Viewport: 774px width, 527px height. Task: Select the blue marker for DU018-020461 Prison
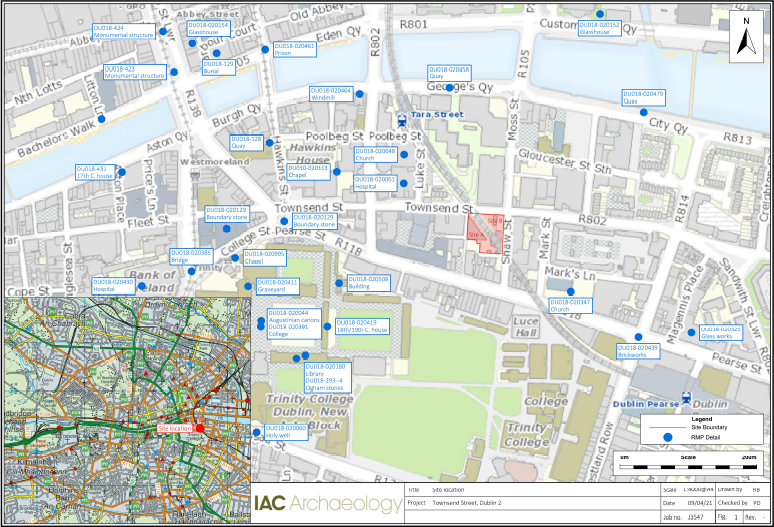[x=265, y=49]
